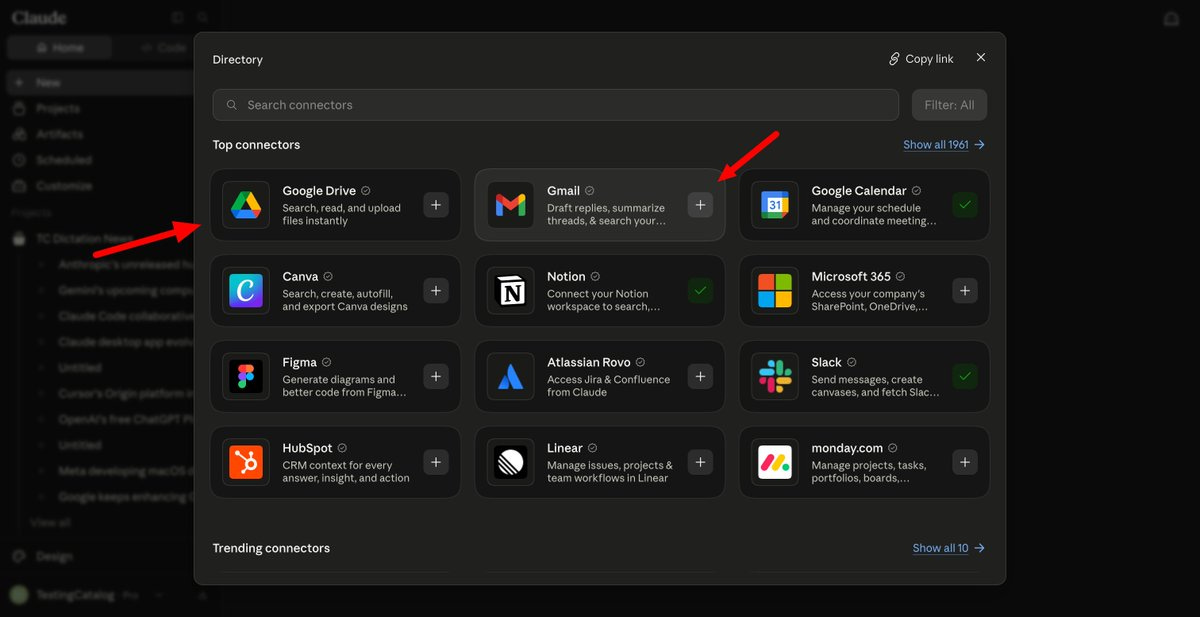This screenshot has width=1200, height=617.
Task: Open the monday.com logo icon
Action: click(775, 462)
